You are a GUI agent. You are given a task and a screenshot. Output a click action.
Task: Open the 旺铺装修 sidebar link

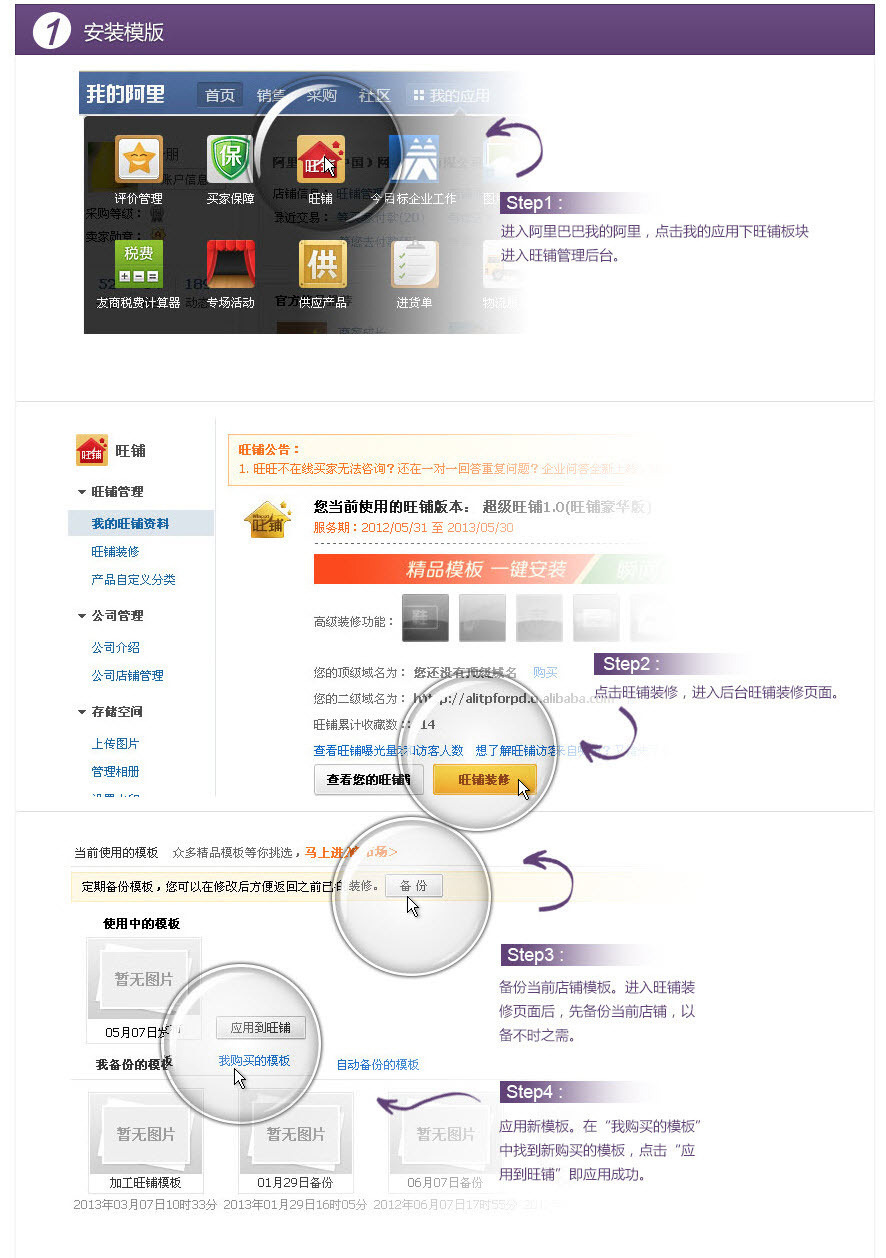click(x=116, y=552)
